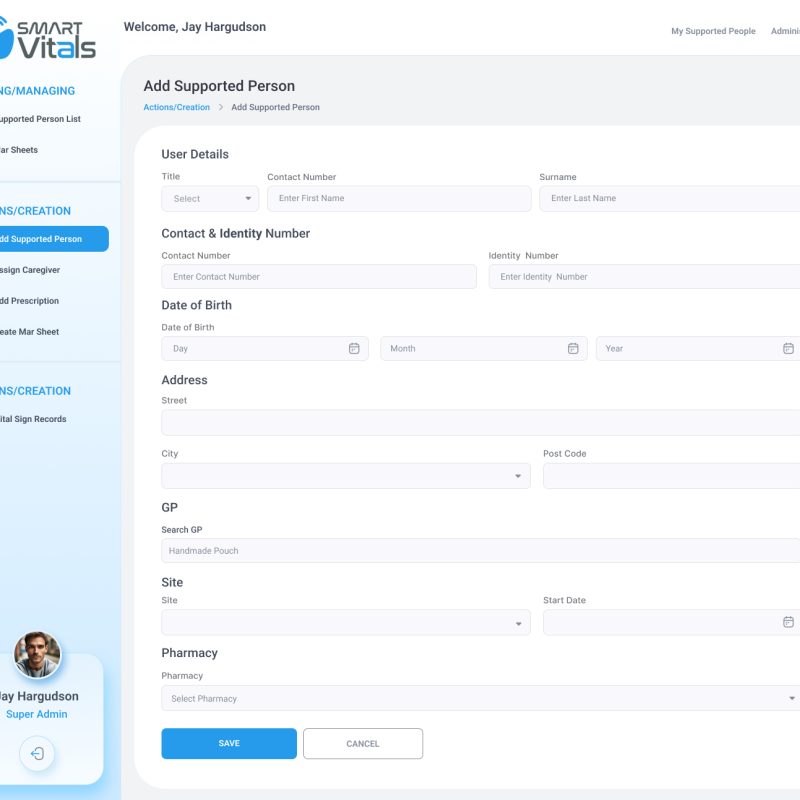Click the Save button
The image size is (800, 800).
pyautogui.click(x=229, y=744)
